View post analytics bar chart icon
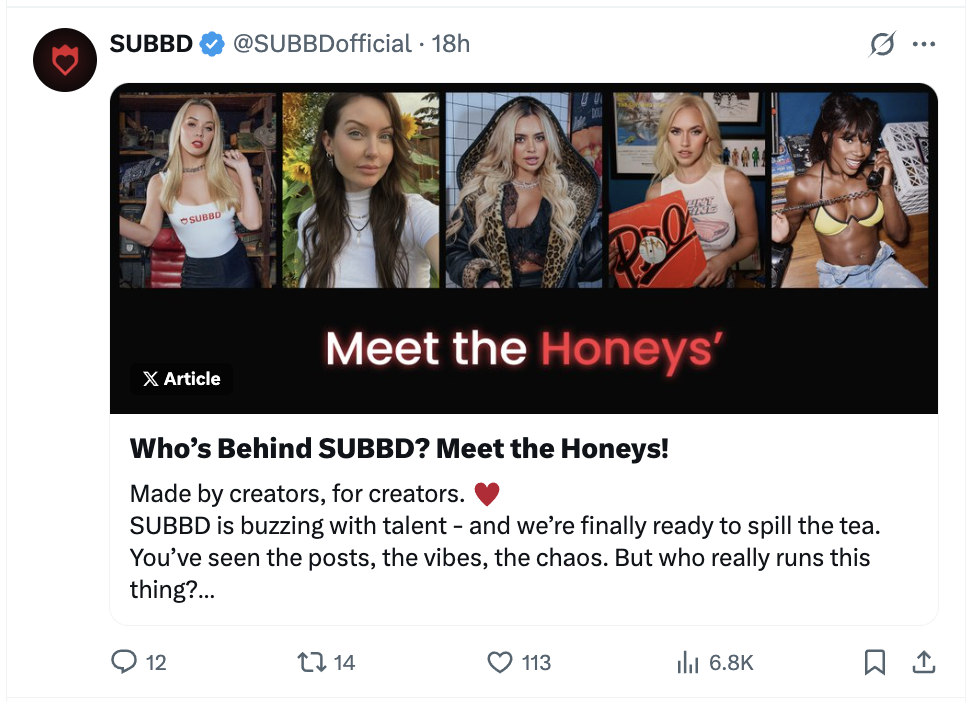 687,662
